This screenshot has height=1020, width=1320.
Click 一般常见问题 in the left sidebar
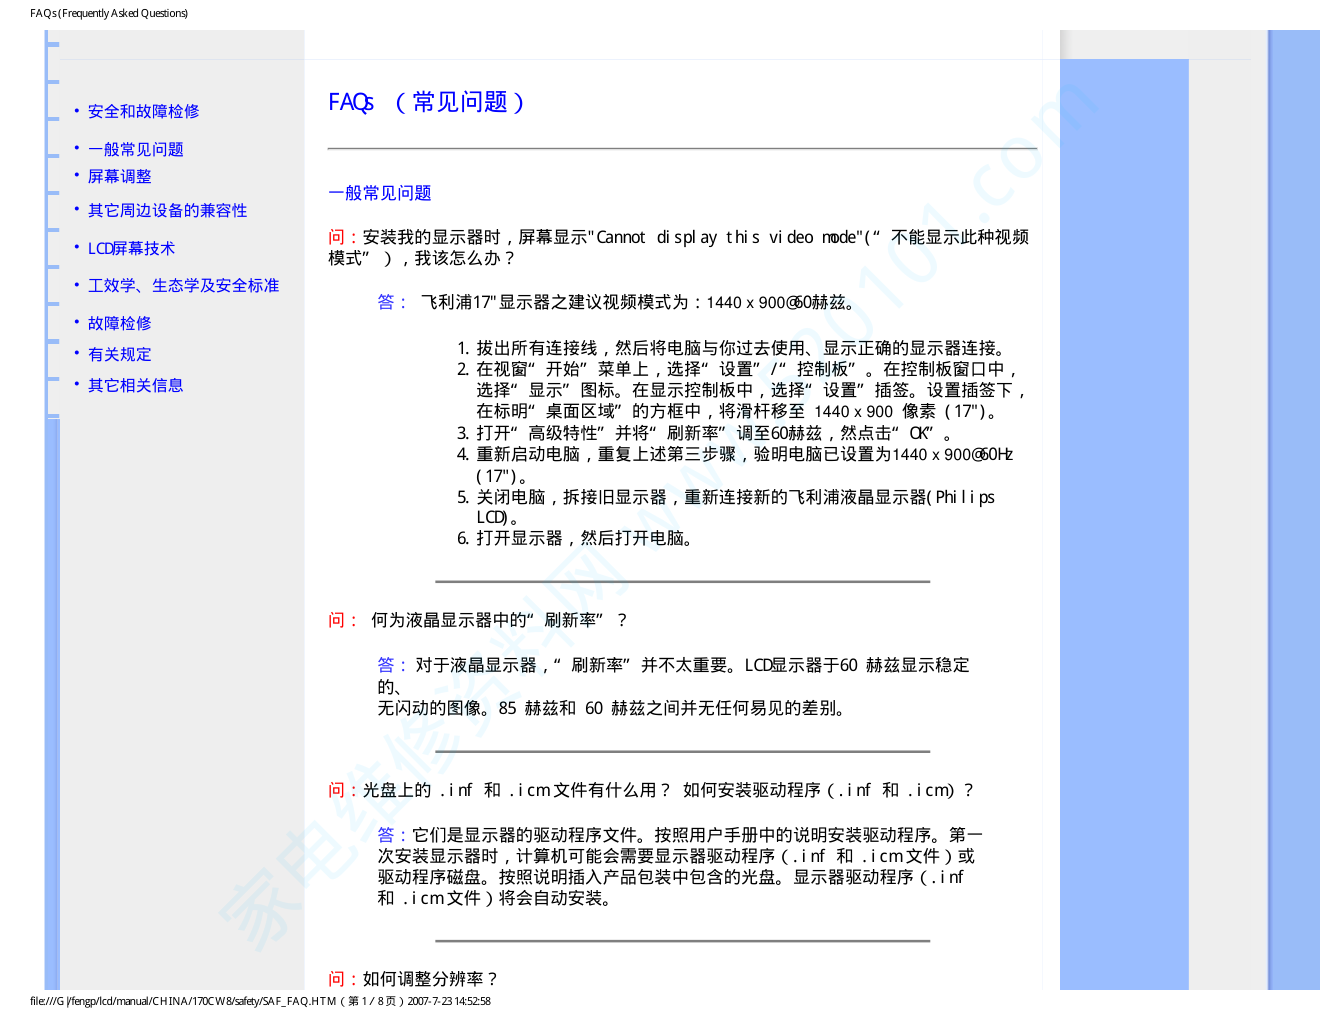point(135,150)
